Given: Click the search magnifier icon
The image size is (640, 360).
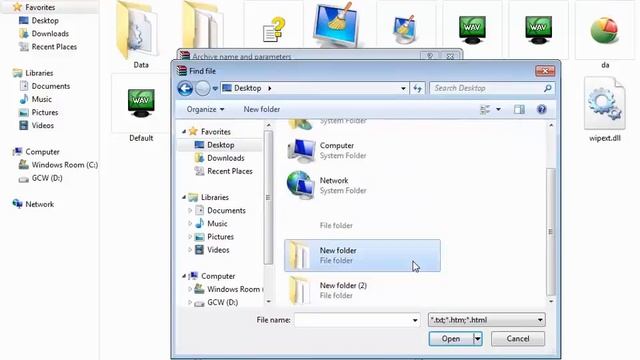Looking at the screenshot, I should pyautogui.click(x=547, y=88).
